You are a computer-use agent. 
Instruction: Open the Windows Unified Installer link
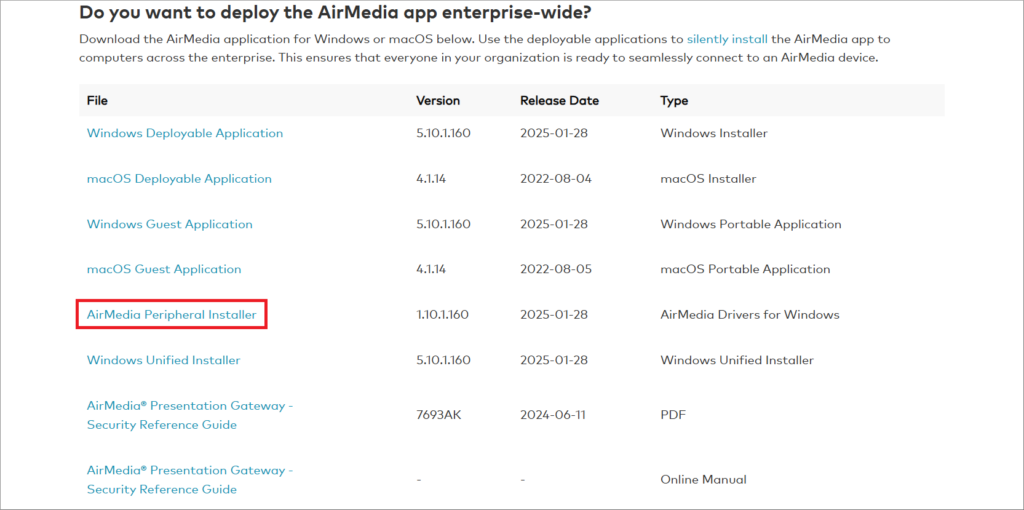coord(163,360)
